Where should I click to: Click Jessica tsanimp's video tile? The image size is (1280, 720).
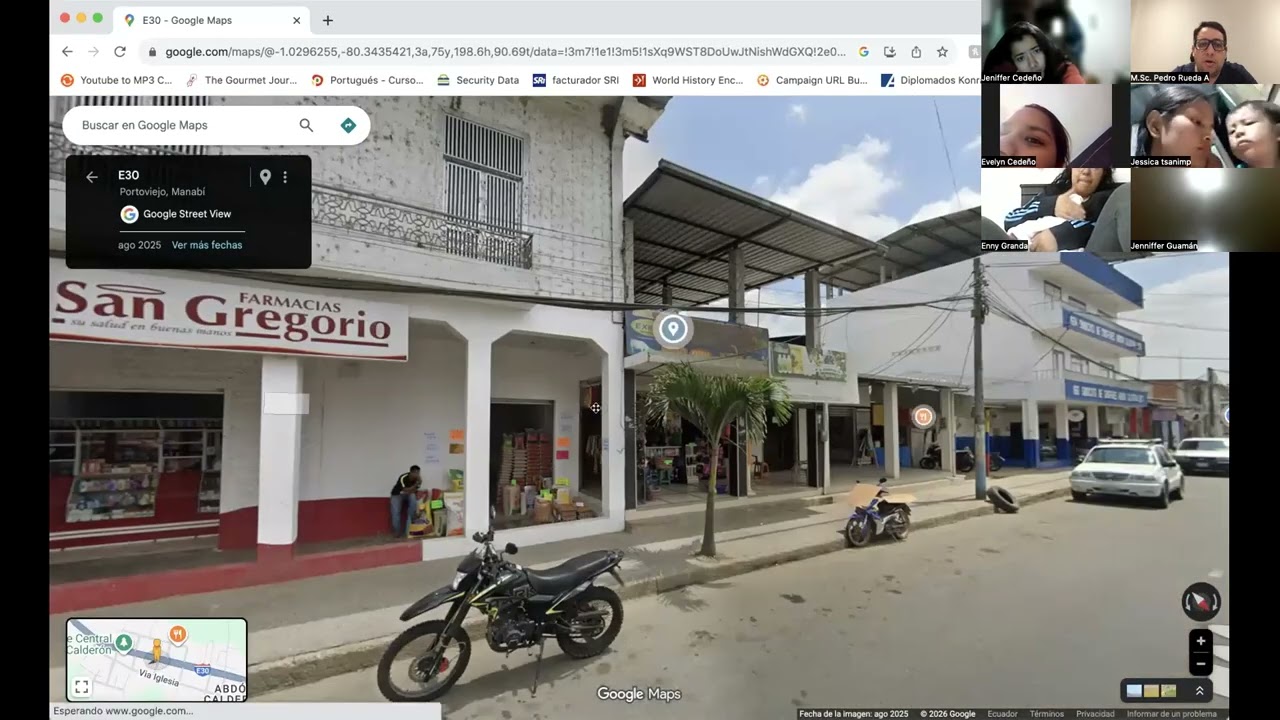[1205, 126]
